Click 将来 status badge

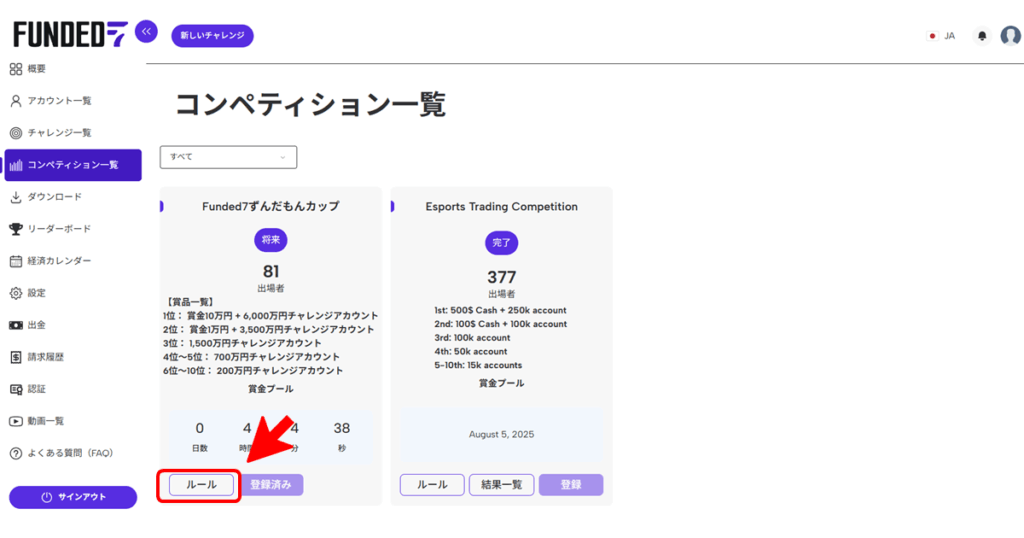click(271, 240)
